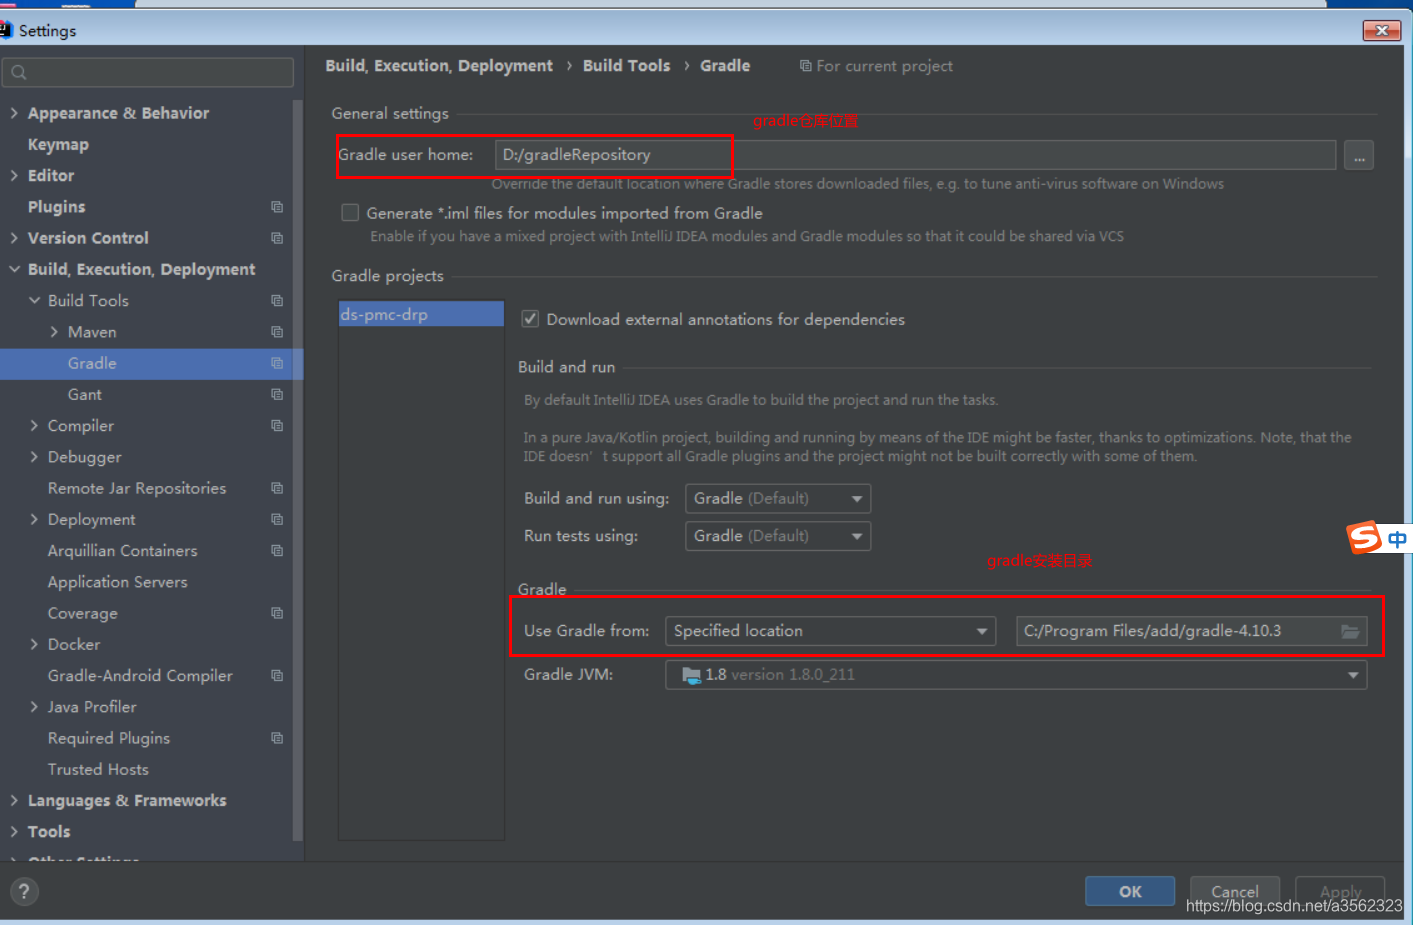The height and width of the screenshot is (925, 1413).
Task: Click project-level icon next to Maven
Action: [x=277, y=332]
